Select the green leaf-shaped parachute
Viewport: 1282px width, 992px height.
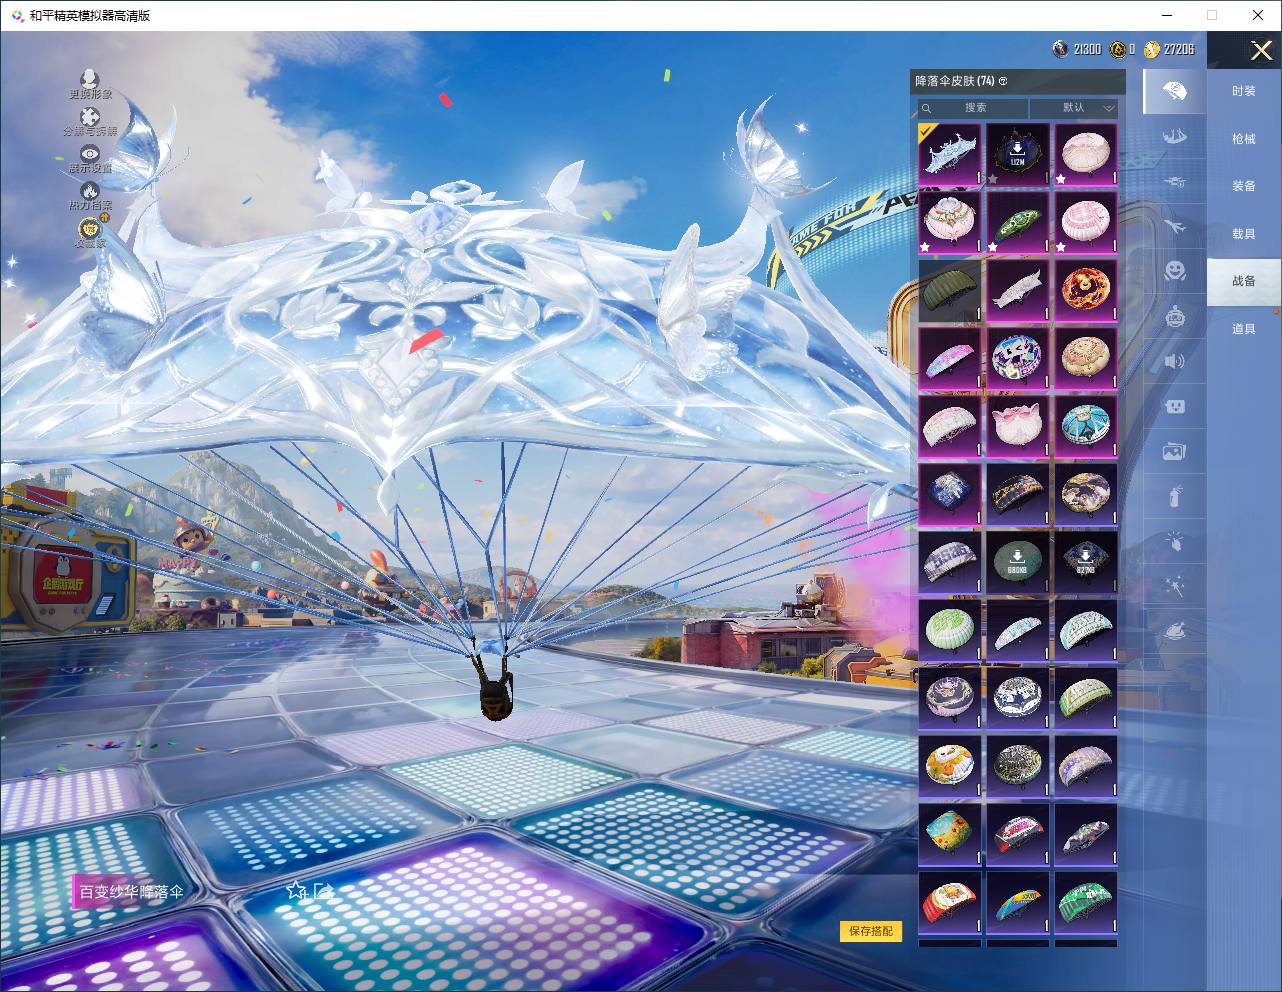[1018, 223]
